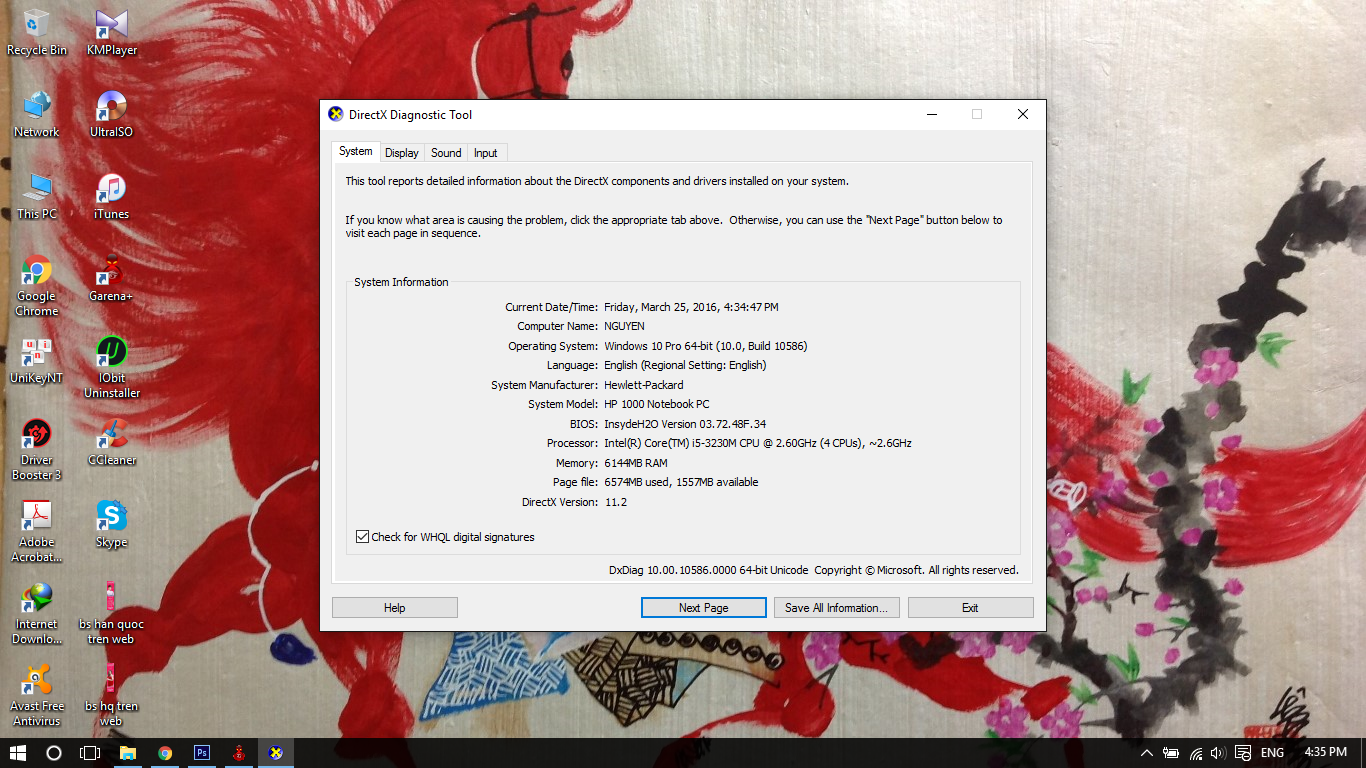The height and width of the screenshot is (768, 1366).
Task: Click the Garena icon in the taskbar
Action: (x=239, y=753)
